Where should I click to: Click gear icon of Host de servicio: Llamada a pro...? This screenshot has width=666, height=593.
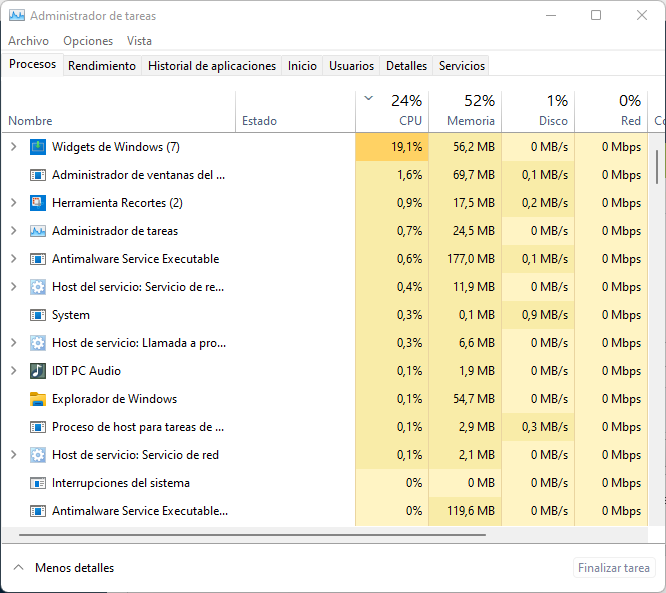(x=38, y=343)
